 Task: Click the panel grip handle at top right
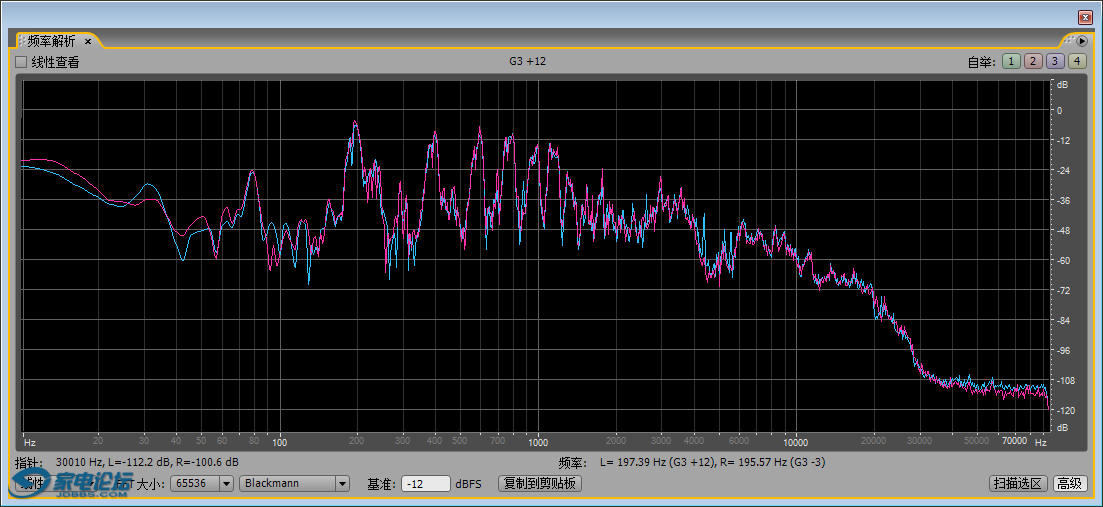[x=1070, y=41]
